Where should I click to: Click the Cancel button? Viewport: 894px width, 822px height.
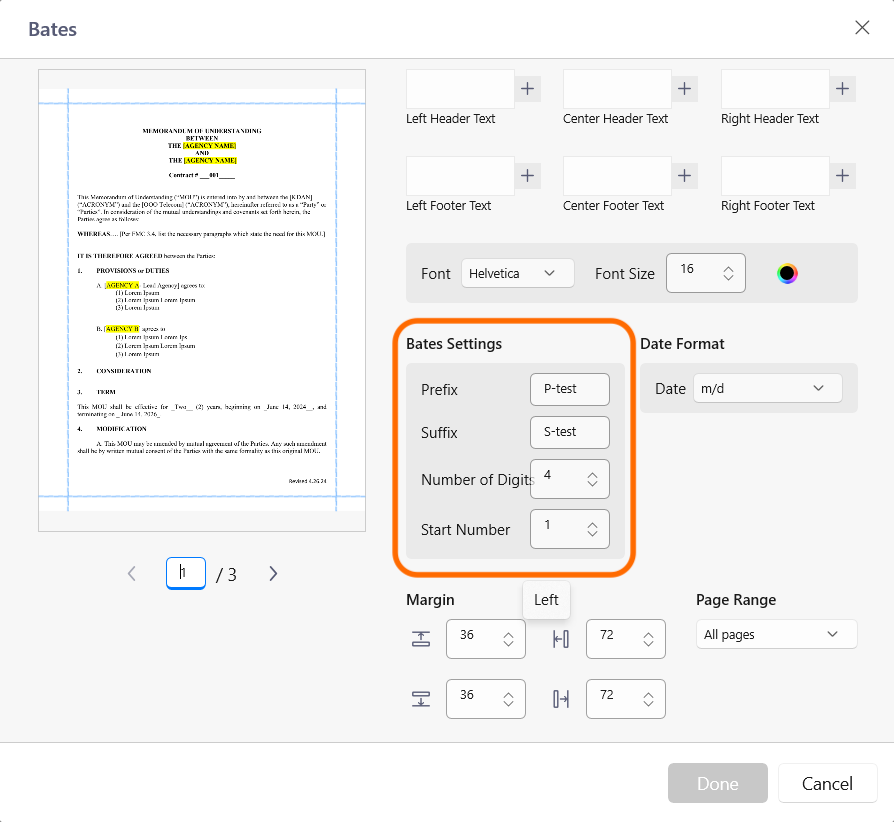point(827,783)
